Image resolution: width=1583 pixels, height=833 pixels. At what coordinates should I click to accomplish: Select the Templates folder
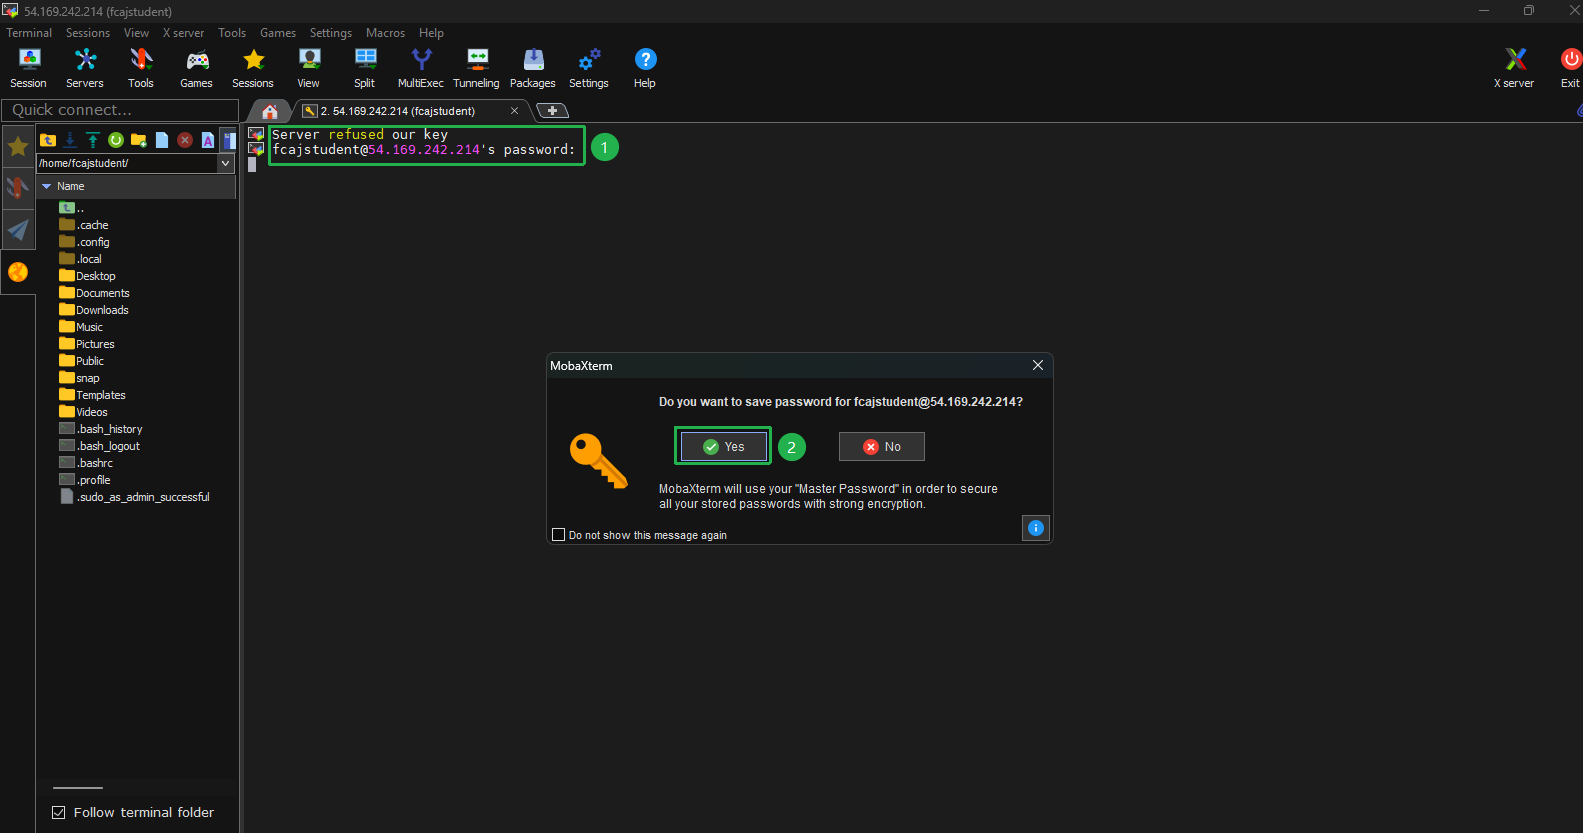(93, 395)
